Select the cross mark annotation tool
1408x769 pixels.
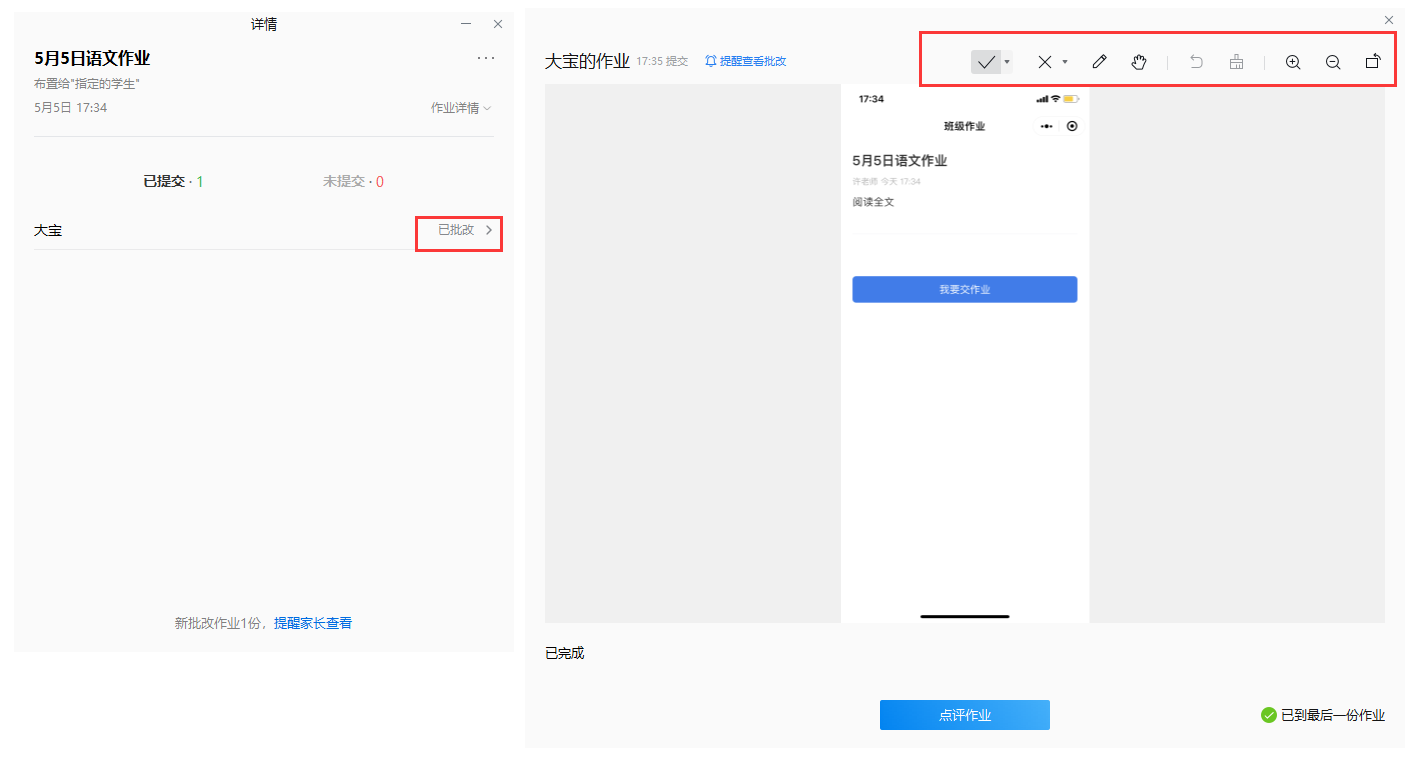coord(1044,62)
